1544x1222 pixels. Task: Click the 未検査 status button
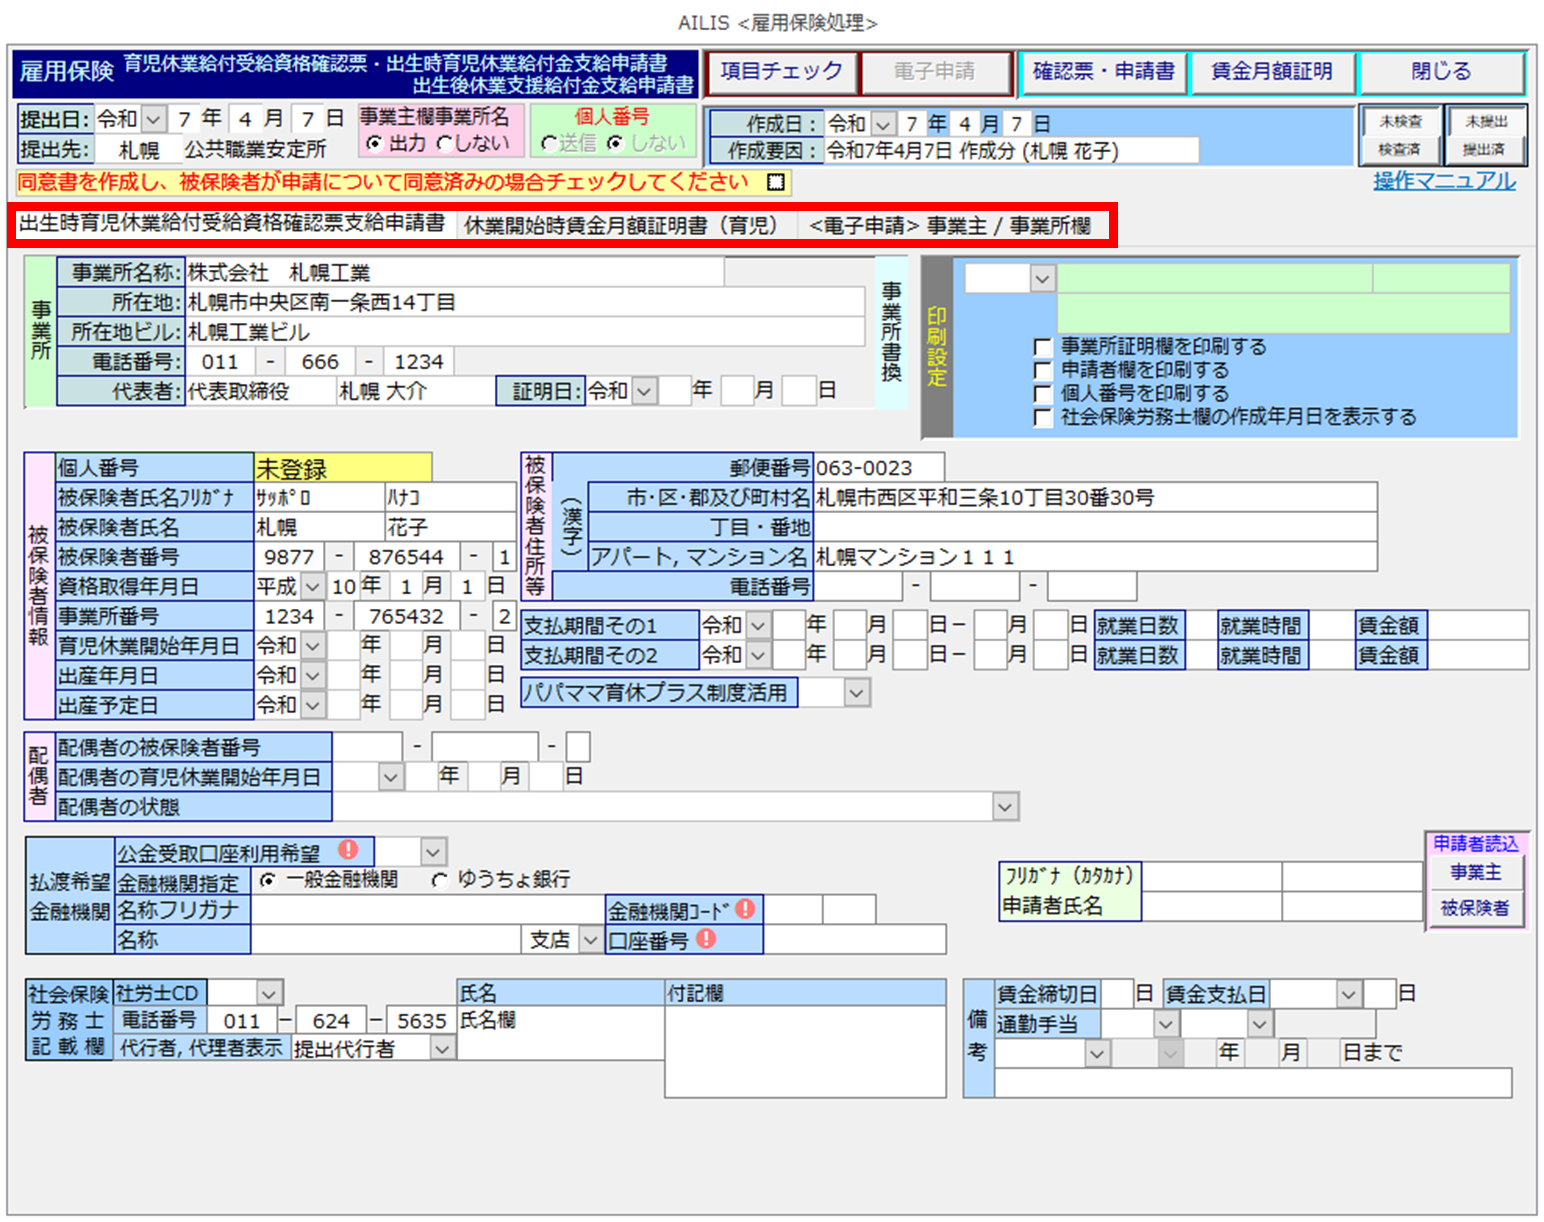pos(1400,122)
